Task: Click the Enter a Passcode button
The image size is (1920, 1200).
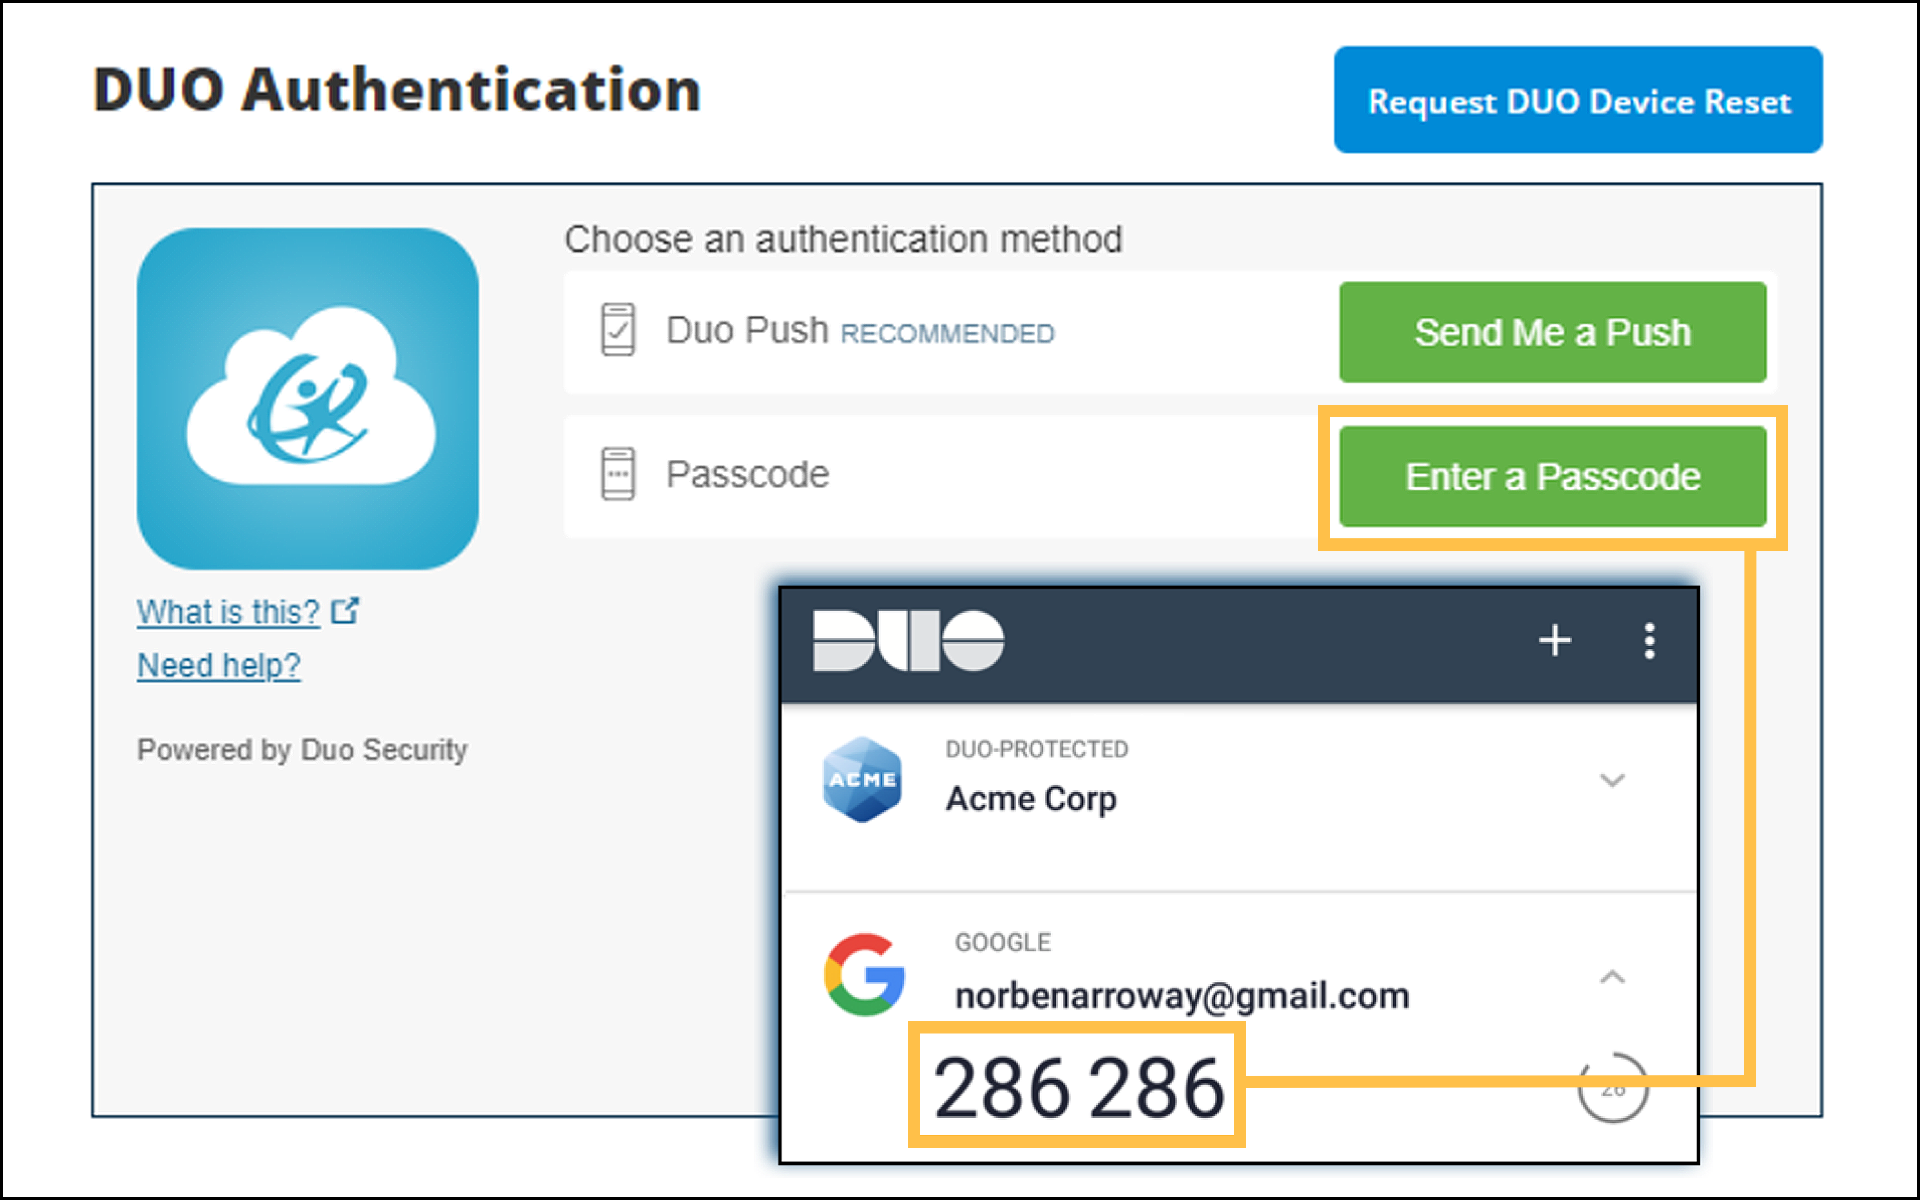Action: tap(1552, 477)
